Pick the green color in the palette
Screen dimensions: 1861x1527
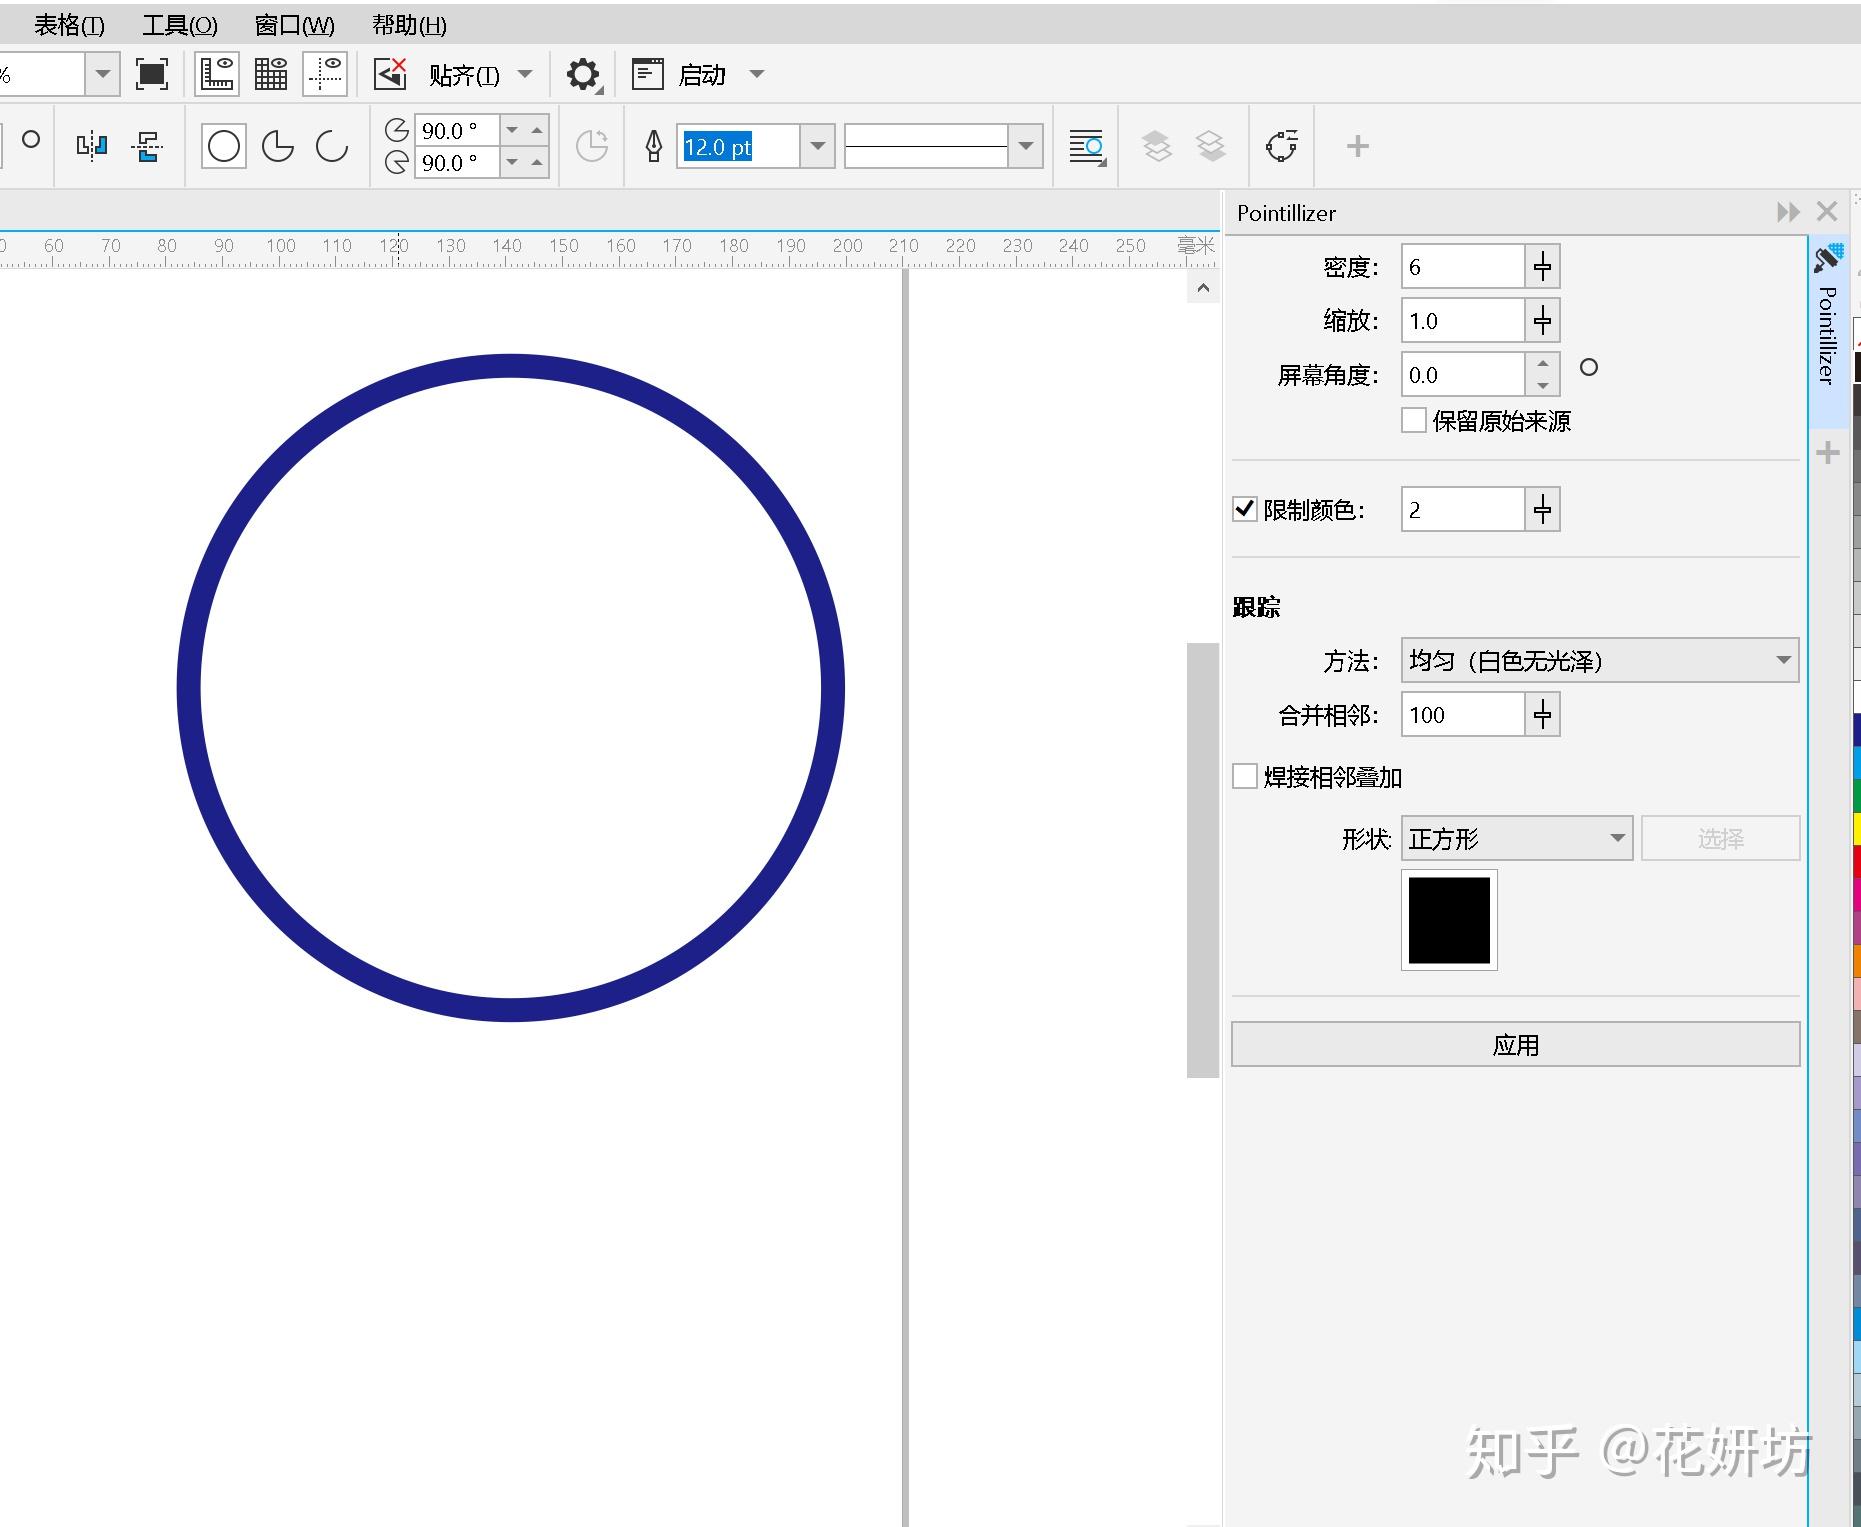point(1857,796)
